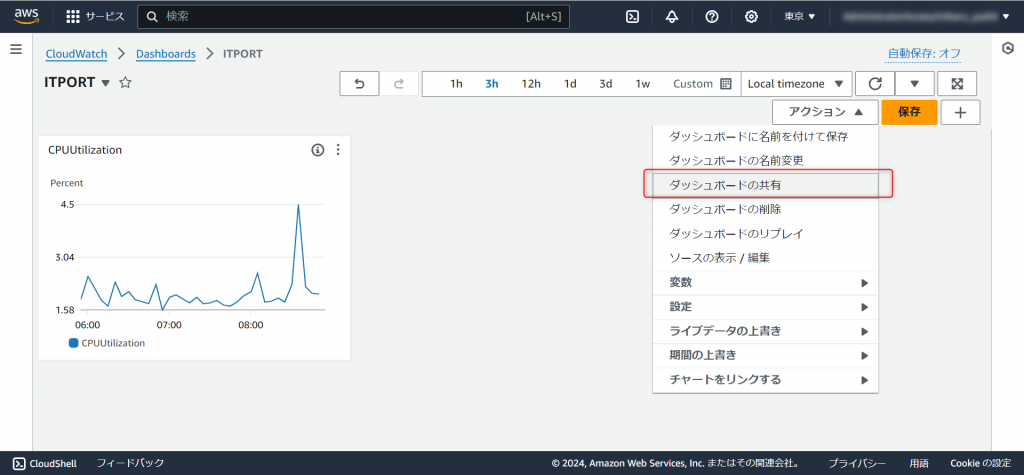This screenshot has height=475, width=1024.
Task: Click the 08:00 axis label
Action: 251,325
